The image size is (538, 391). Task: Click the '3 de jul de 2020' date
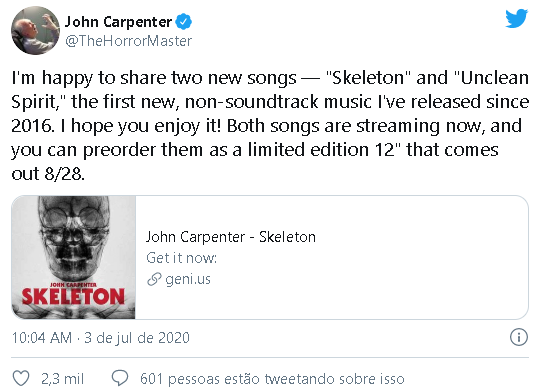[137, 338]
